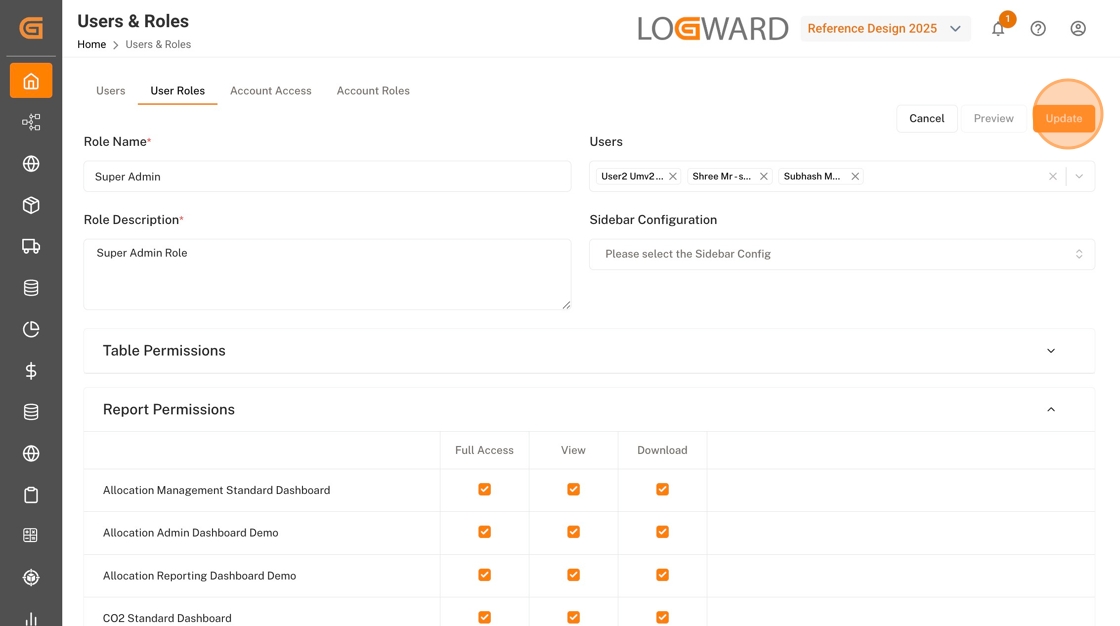This screenshot has height=626, width=1120.
Task: Click the LOGWARD brand logo
Action: coord(713,29)
